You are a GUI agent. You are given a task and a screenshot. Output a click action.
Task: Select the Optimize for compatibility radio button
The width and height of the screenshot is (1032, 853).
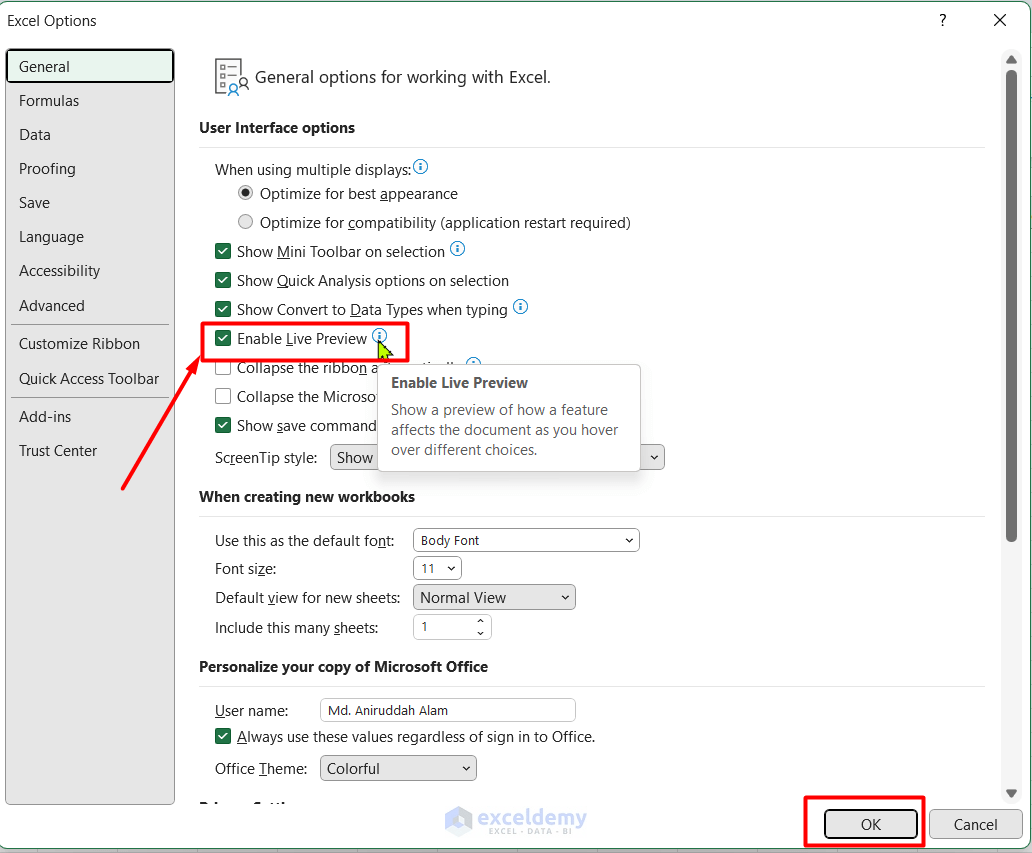pos(245,221)
